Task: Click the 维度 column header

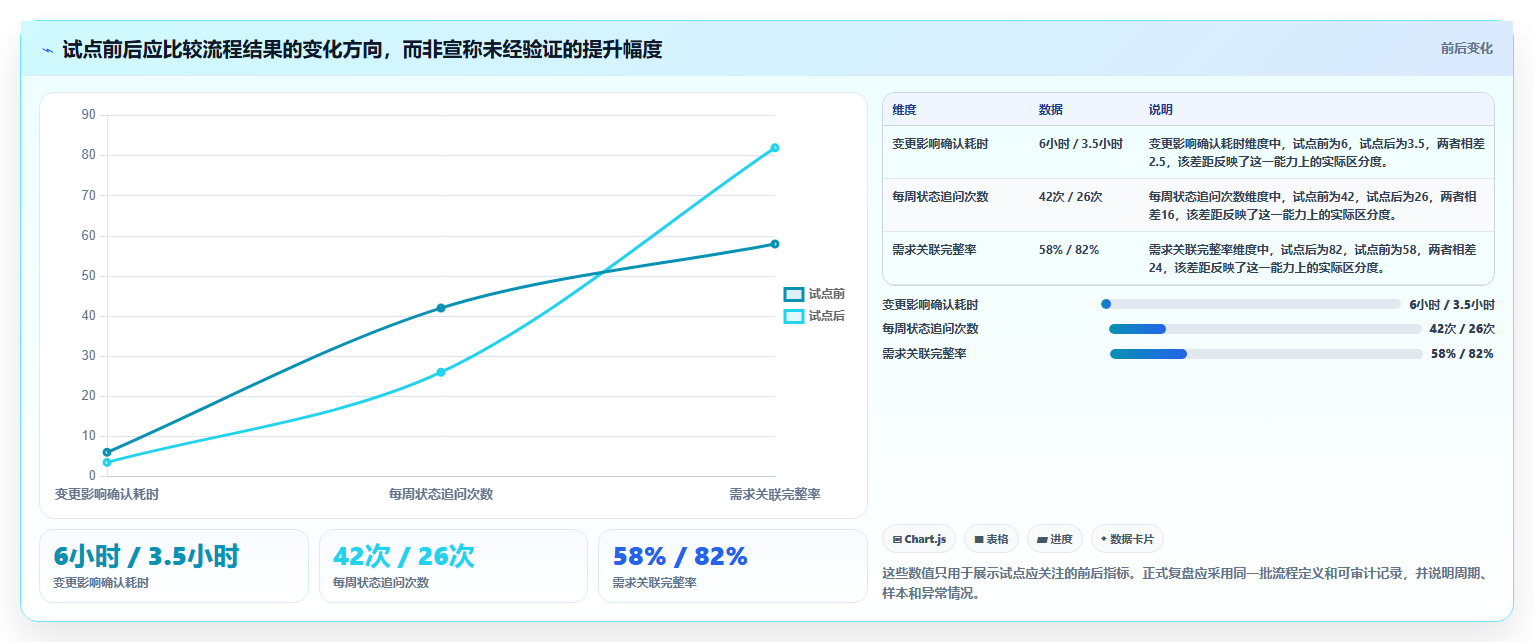Action: point(904,110)
